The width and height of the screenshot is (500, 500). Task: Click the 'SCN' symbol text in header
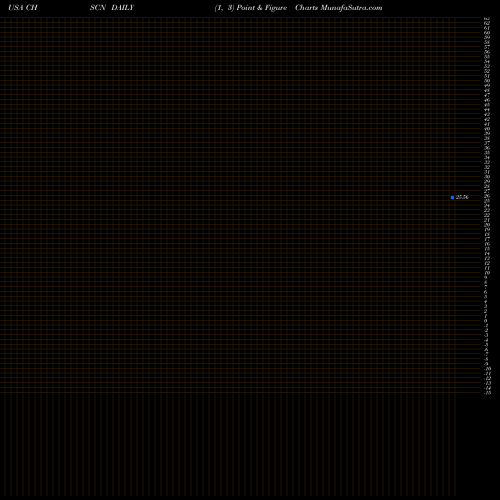[98, 8]
